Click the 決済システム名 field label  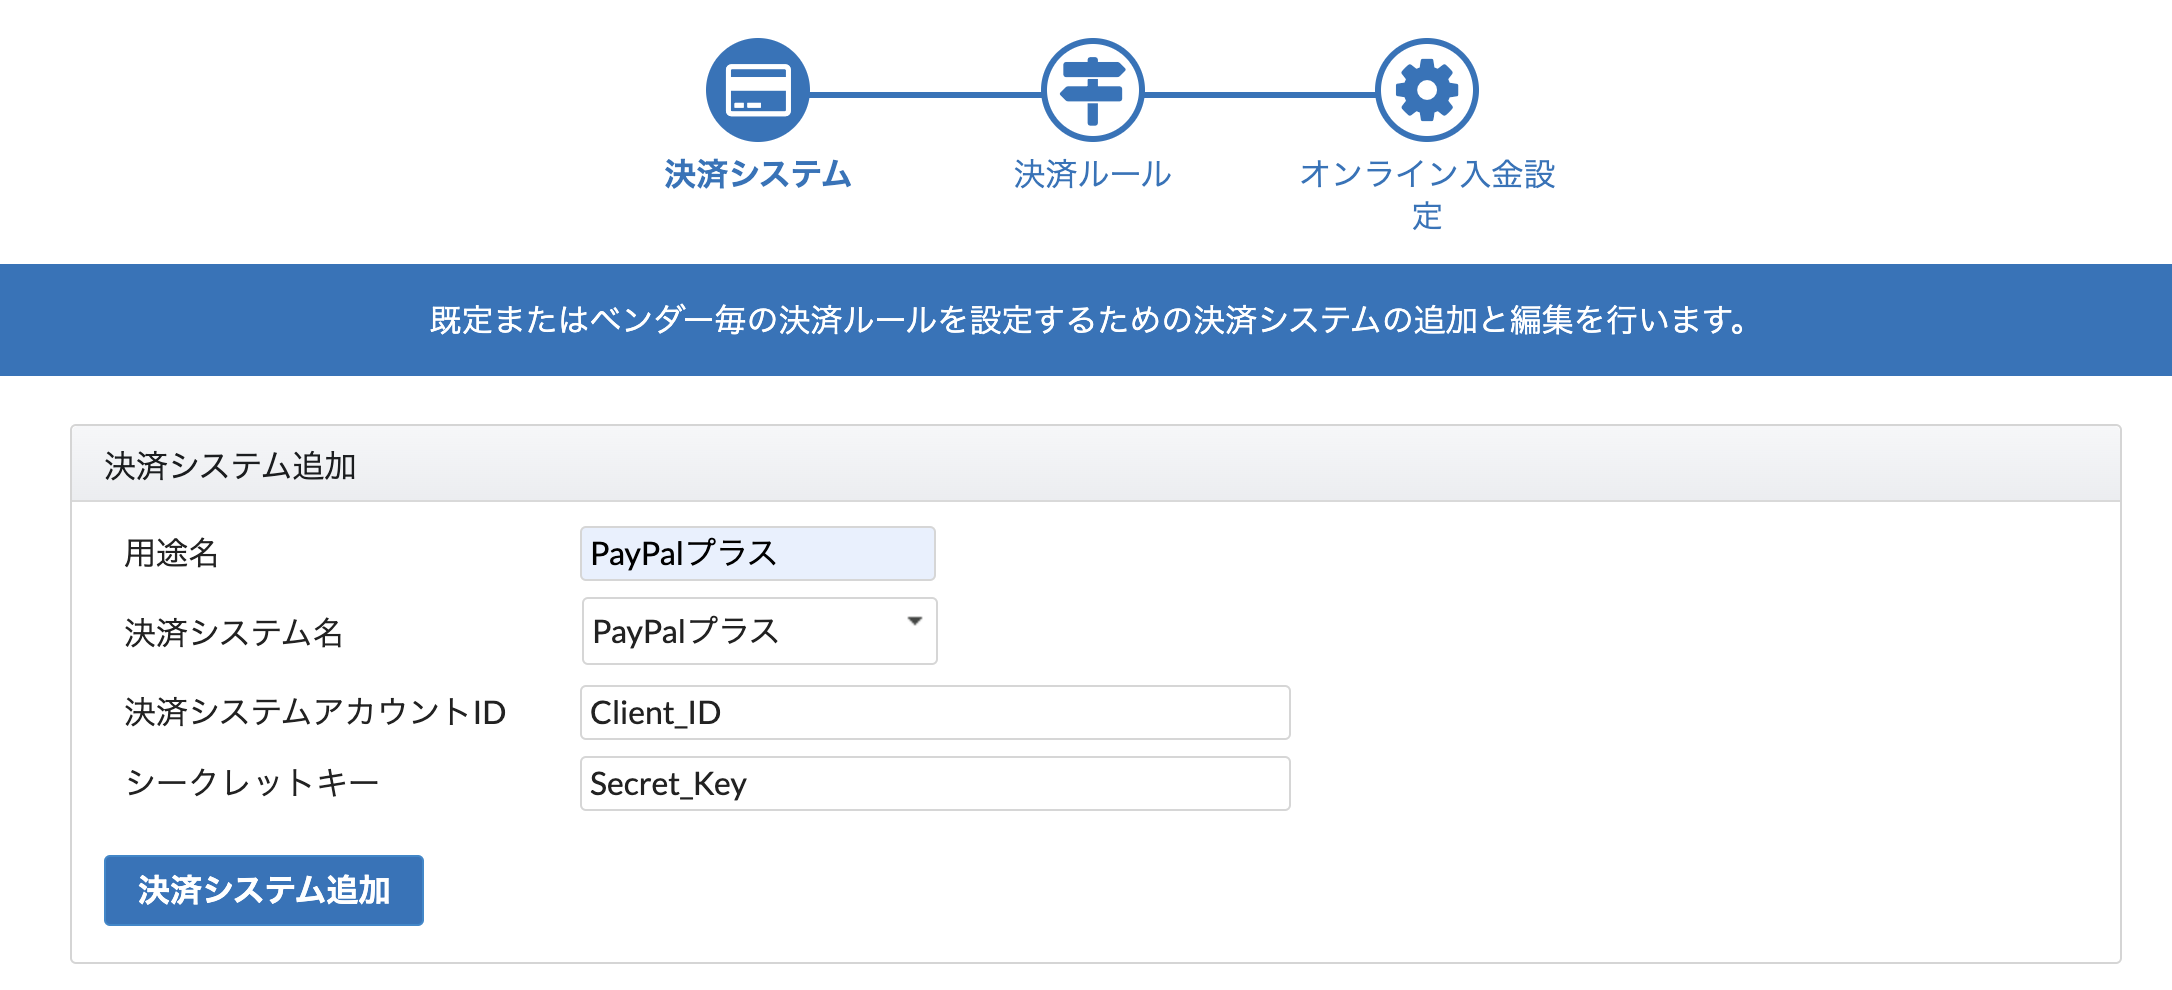(233, 633)
